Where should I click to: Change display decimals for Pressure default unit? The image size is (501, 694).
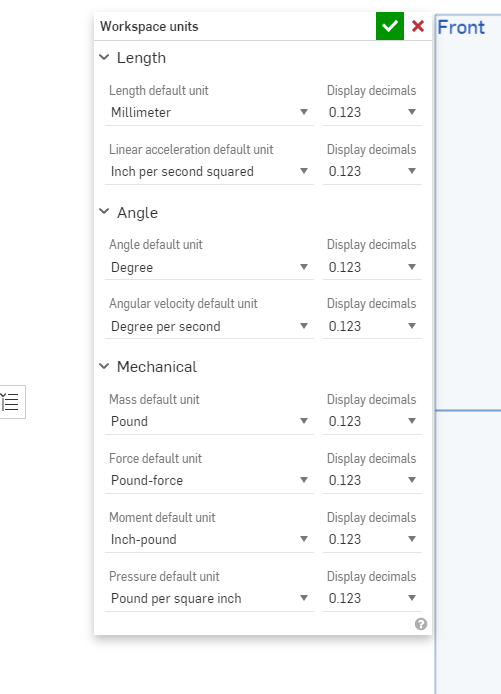coord(372,598)
